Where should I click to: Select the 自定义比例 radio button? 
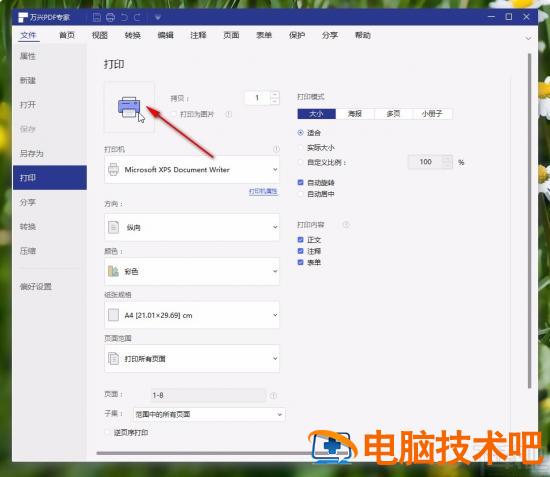[300, 162]
